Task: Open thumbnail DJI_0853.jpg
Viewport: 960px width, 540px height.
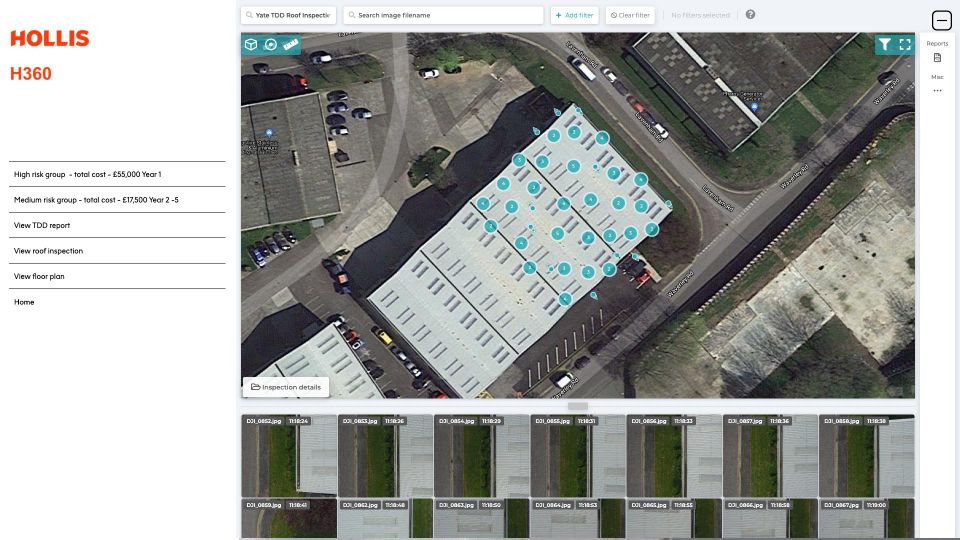Action: [x=385, y=456]
